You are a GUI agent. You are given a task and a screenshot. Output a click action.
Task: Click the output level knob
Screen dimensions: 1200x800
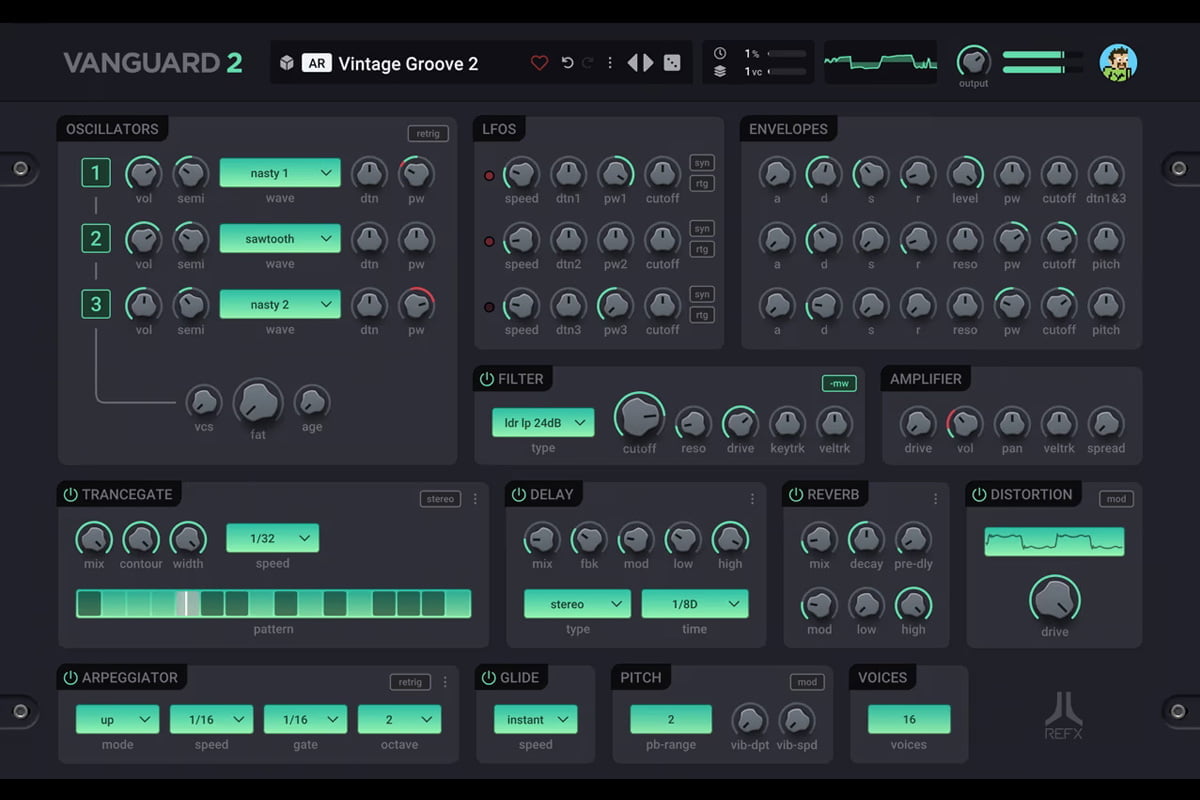[973, 62]
